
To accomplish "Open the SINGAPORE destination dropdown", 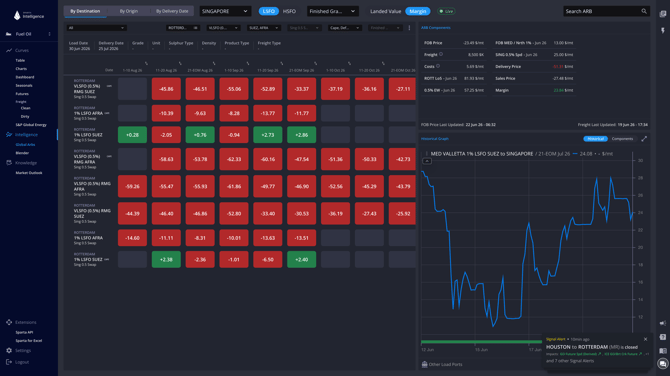I will pyautogui.click(x=225, y=11).
